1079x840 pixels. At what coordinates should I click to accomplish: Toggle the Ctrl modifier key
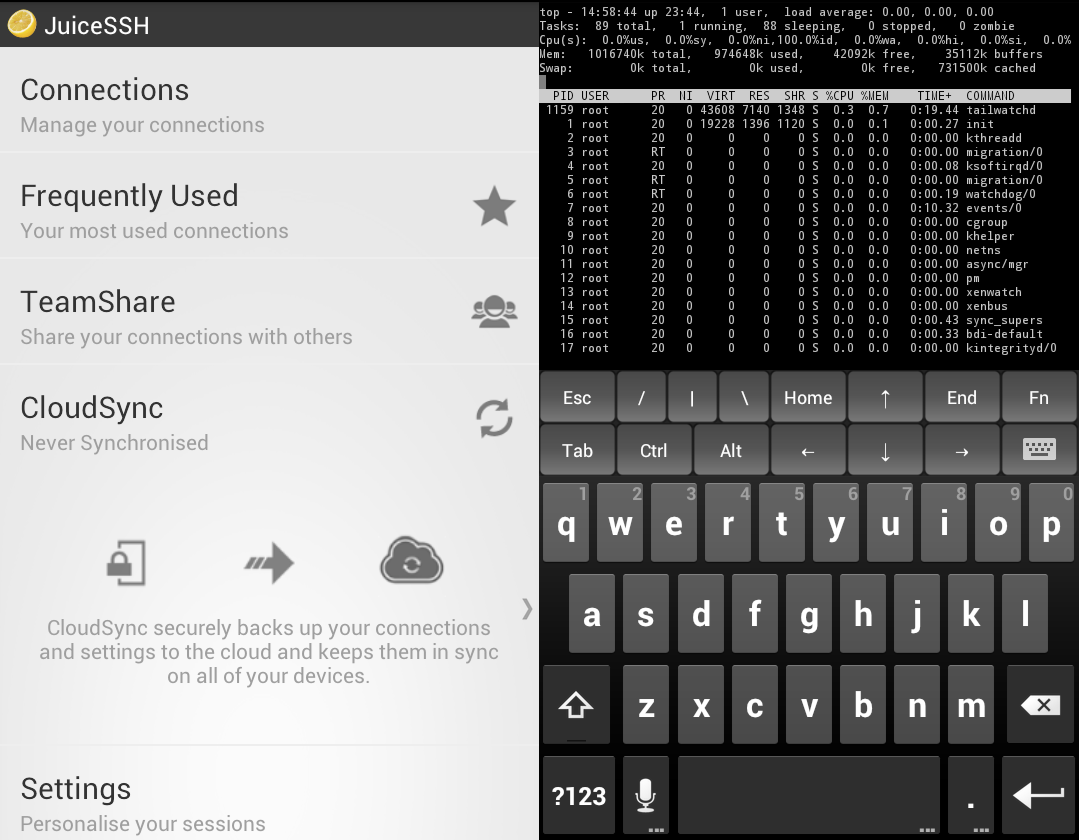click(x=654, y=450)
